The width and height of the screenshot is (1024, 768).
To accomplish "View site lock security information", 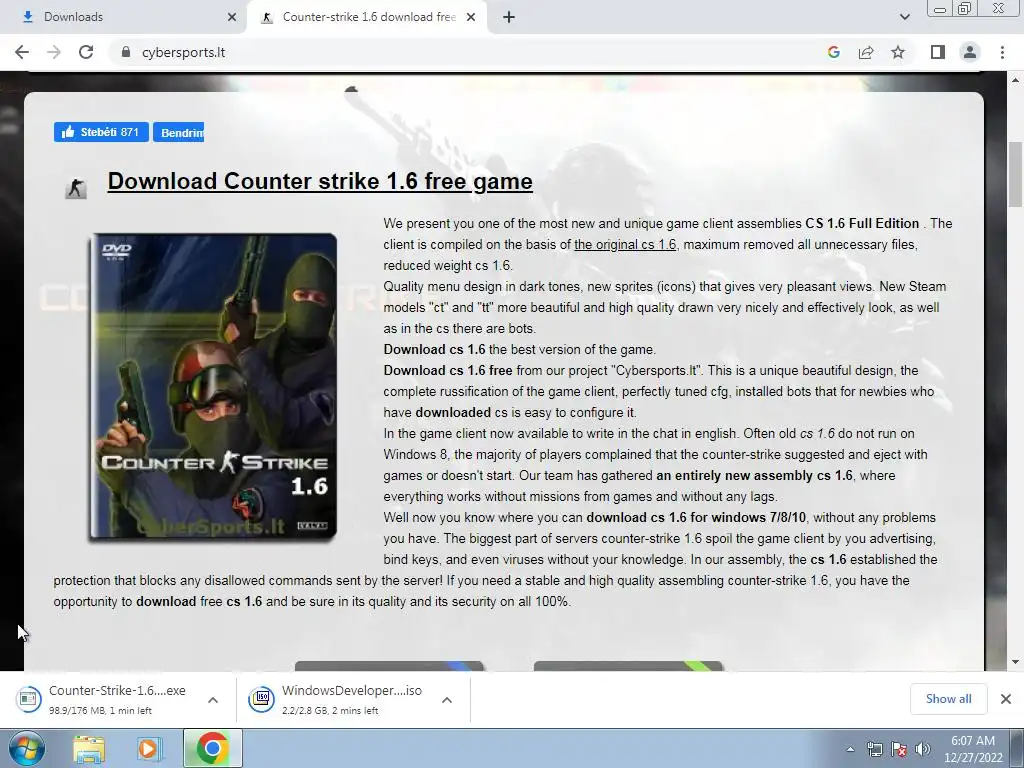I will [126, 52].
